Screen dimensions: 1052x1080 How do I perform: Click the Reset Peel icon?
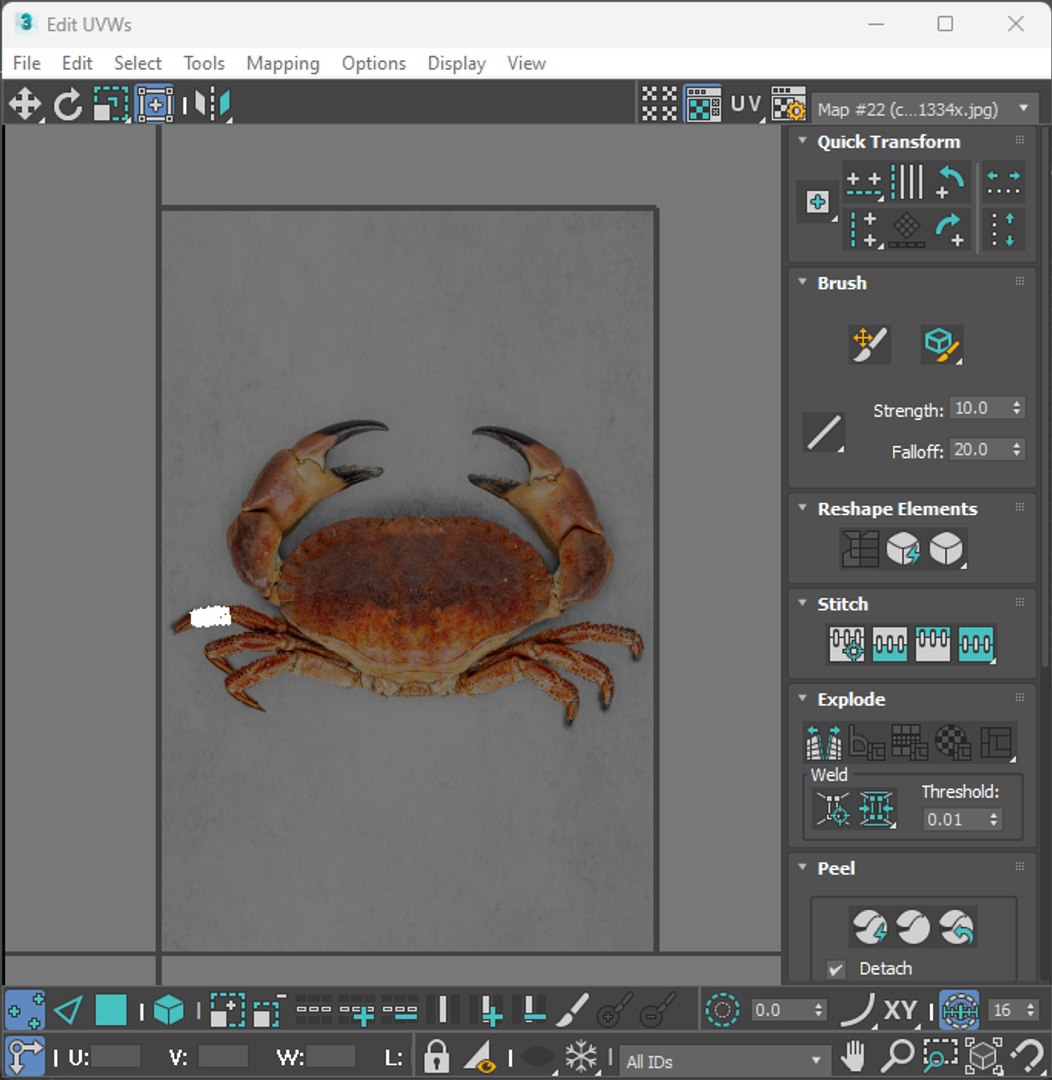956,926
